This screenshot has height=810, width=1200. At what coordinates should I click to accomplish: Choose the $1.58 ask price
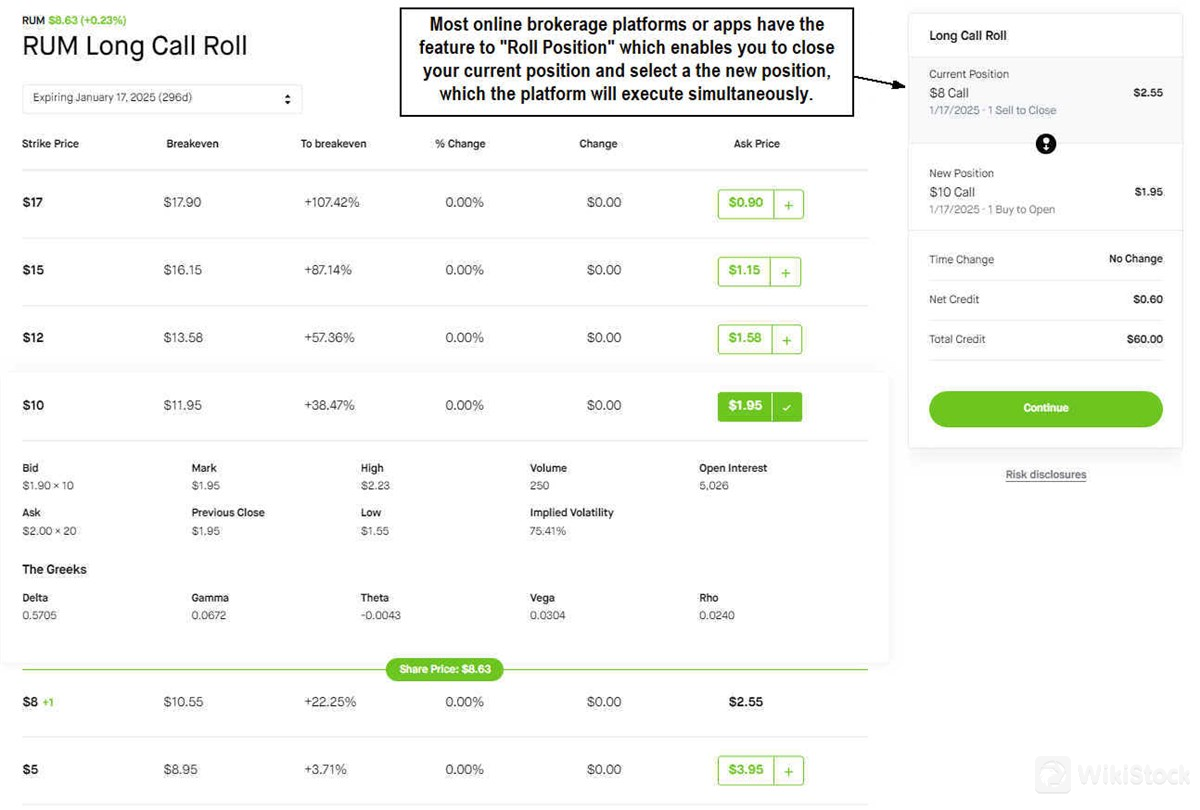[x=744, y=339]
